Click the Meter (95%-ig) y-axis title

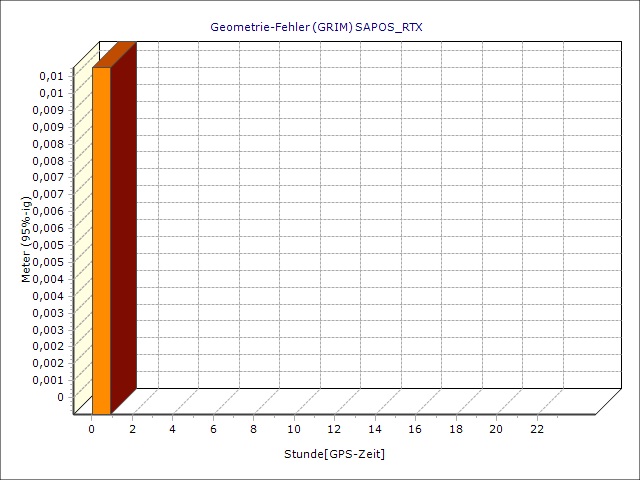(27, 238)
